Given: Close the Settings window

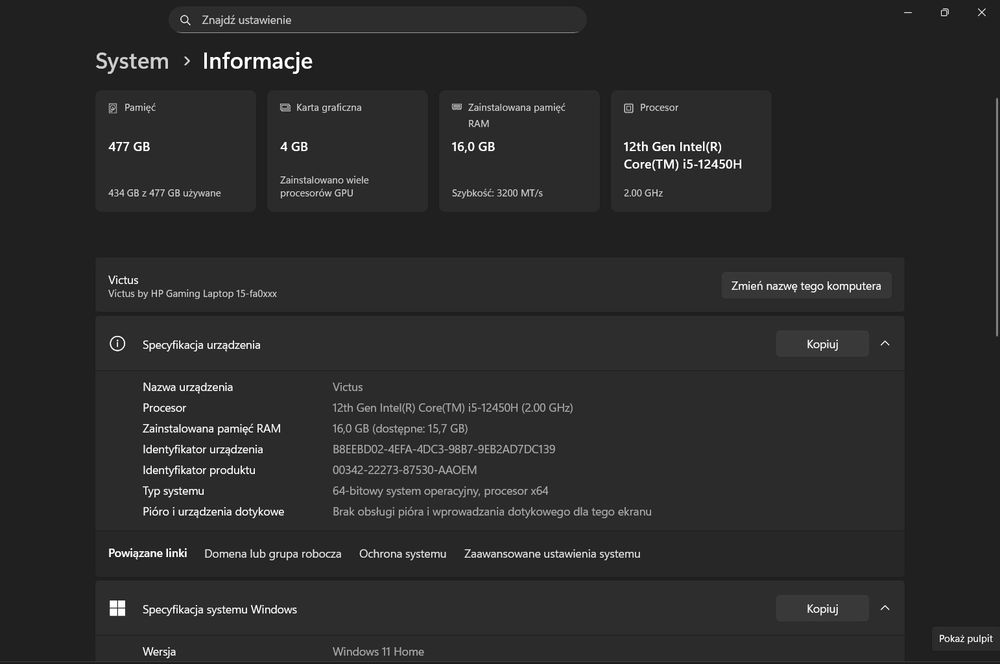Looking at the screenshot, I should (982, 12).
